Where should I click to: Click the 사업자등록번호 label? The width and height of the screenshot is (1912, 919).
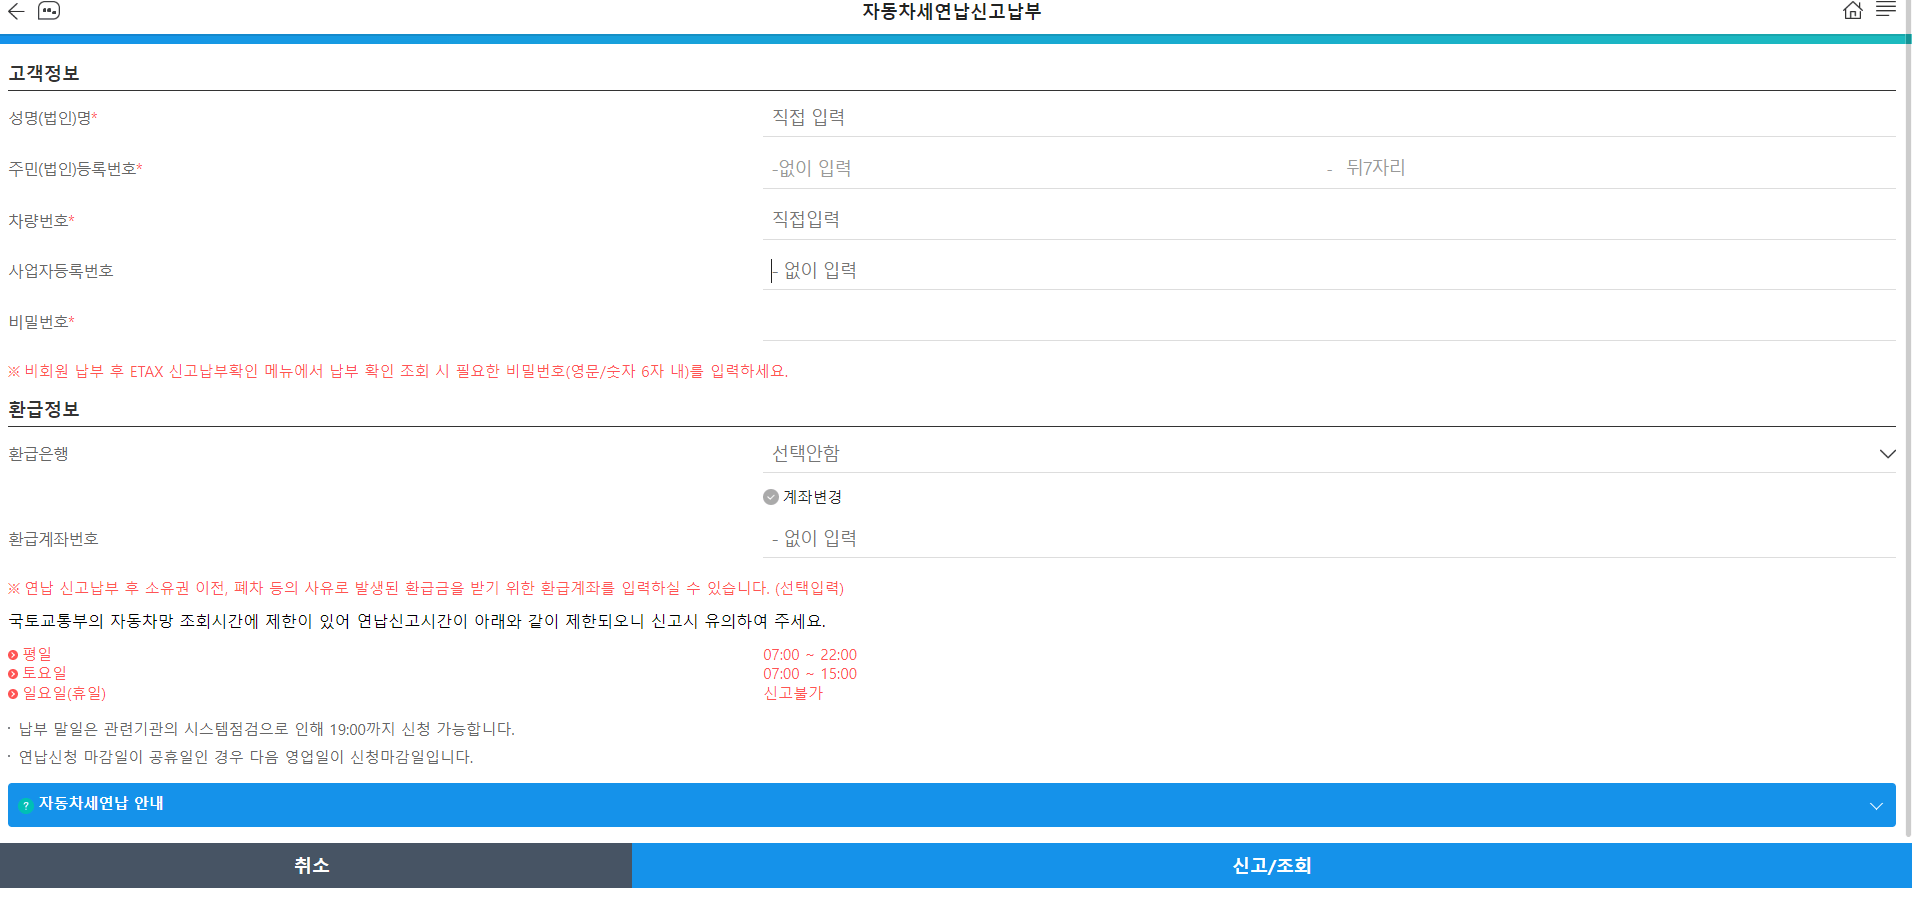click(x=61, y=271)
